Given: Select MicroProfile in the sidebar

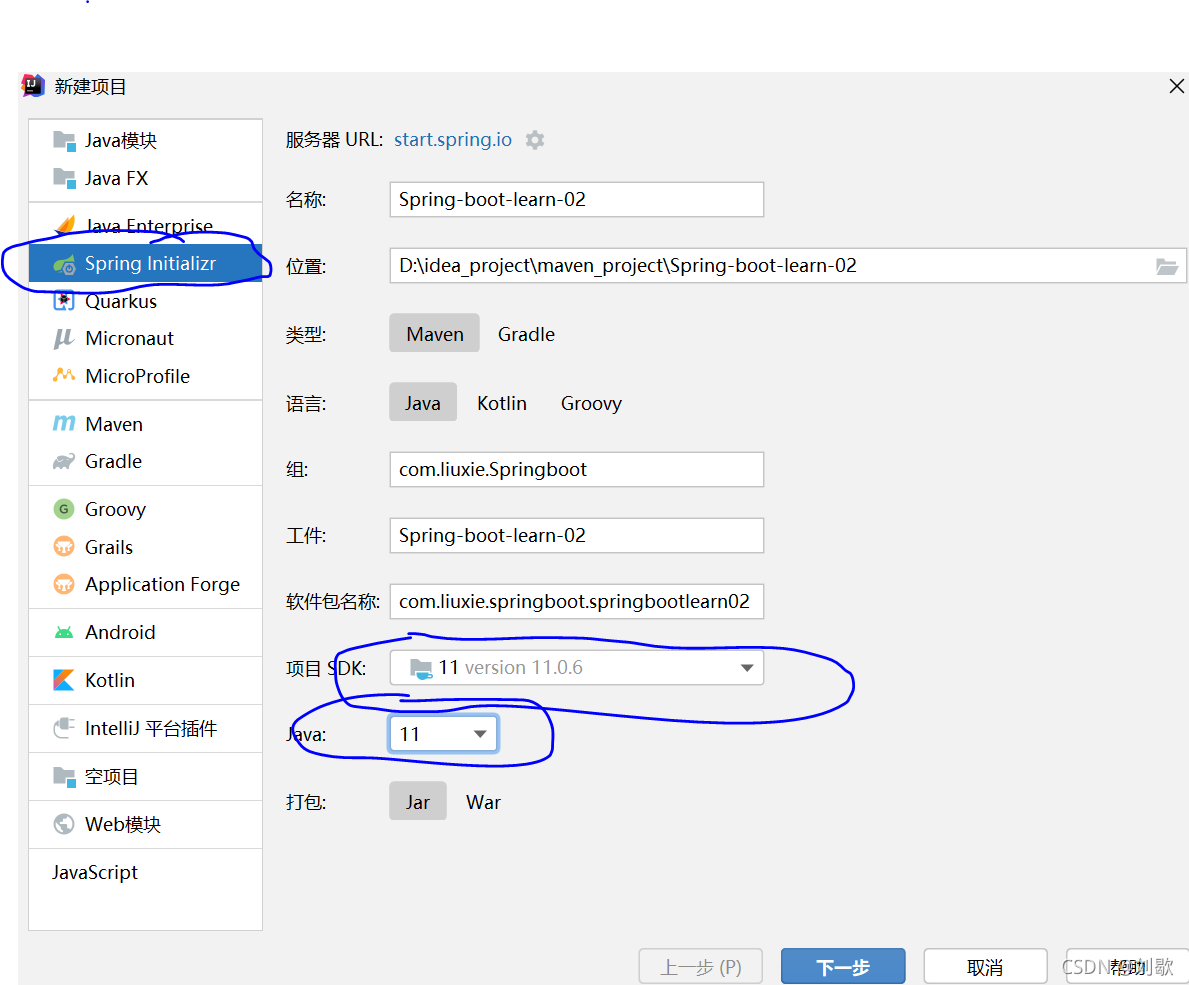Looking at the screenshot, I should click(x=146, y=376).
